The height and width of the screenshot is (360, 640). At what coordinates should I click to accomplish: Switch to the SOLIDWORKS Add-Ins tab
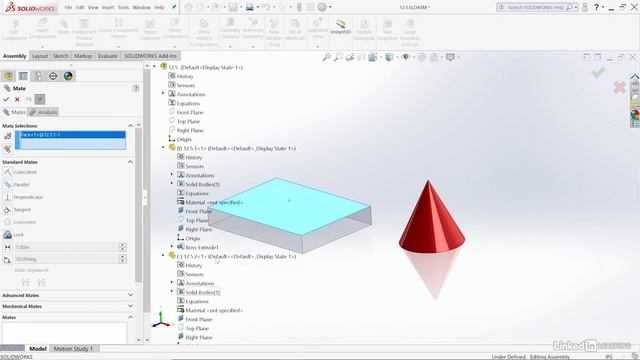pos(151,56)
